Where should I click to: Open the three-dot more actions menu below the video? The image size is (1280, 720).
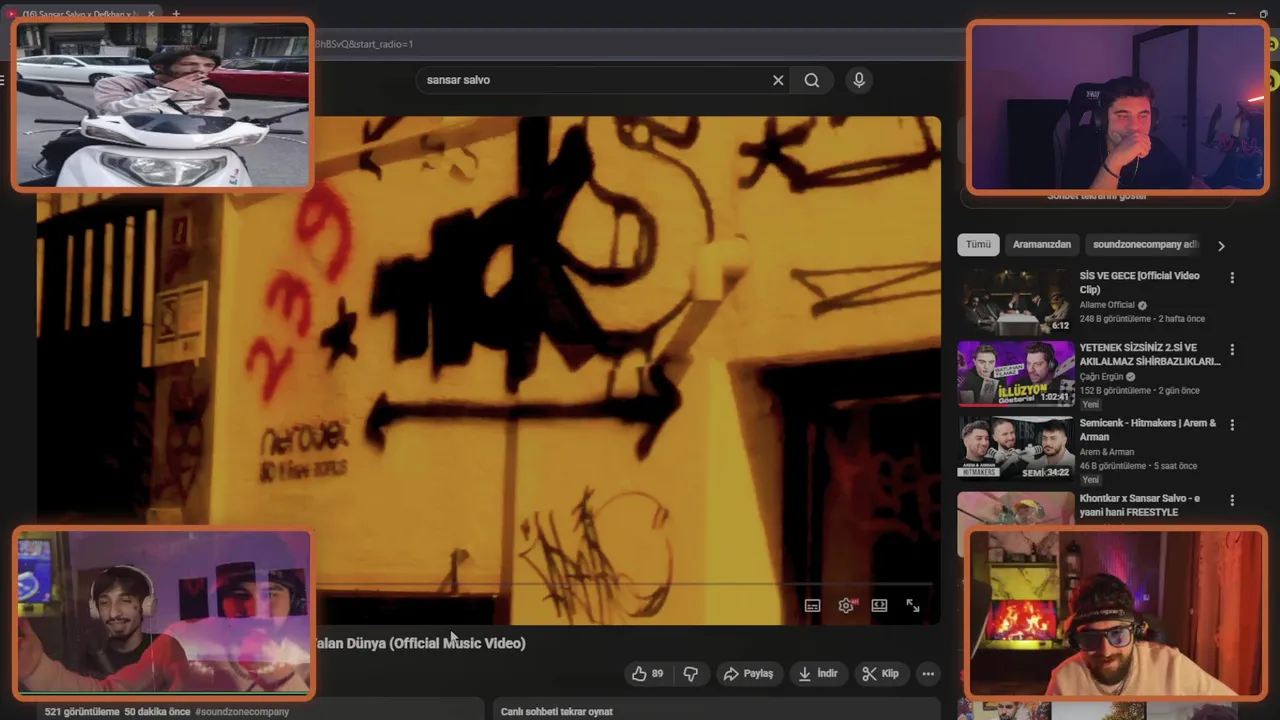click(928, 674)
